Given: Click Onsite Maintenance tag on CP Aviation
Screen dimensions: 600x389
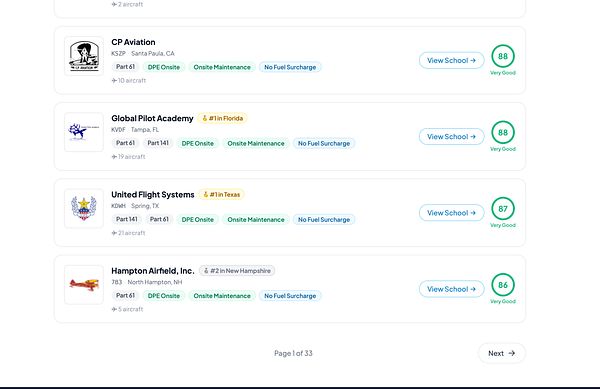Looking at the screenshot, I should [x=222, y=67].
